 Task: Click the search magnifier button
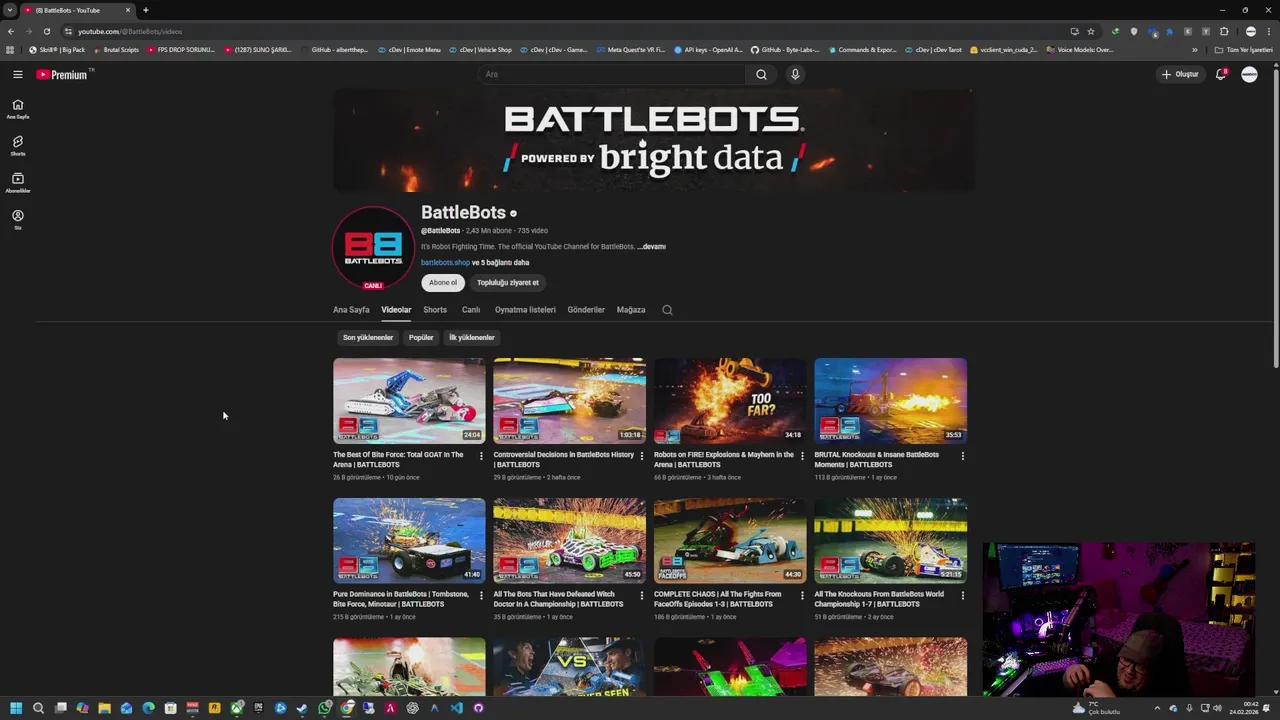(x=761, y=74)
